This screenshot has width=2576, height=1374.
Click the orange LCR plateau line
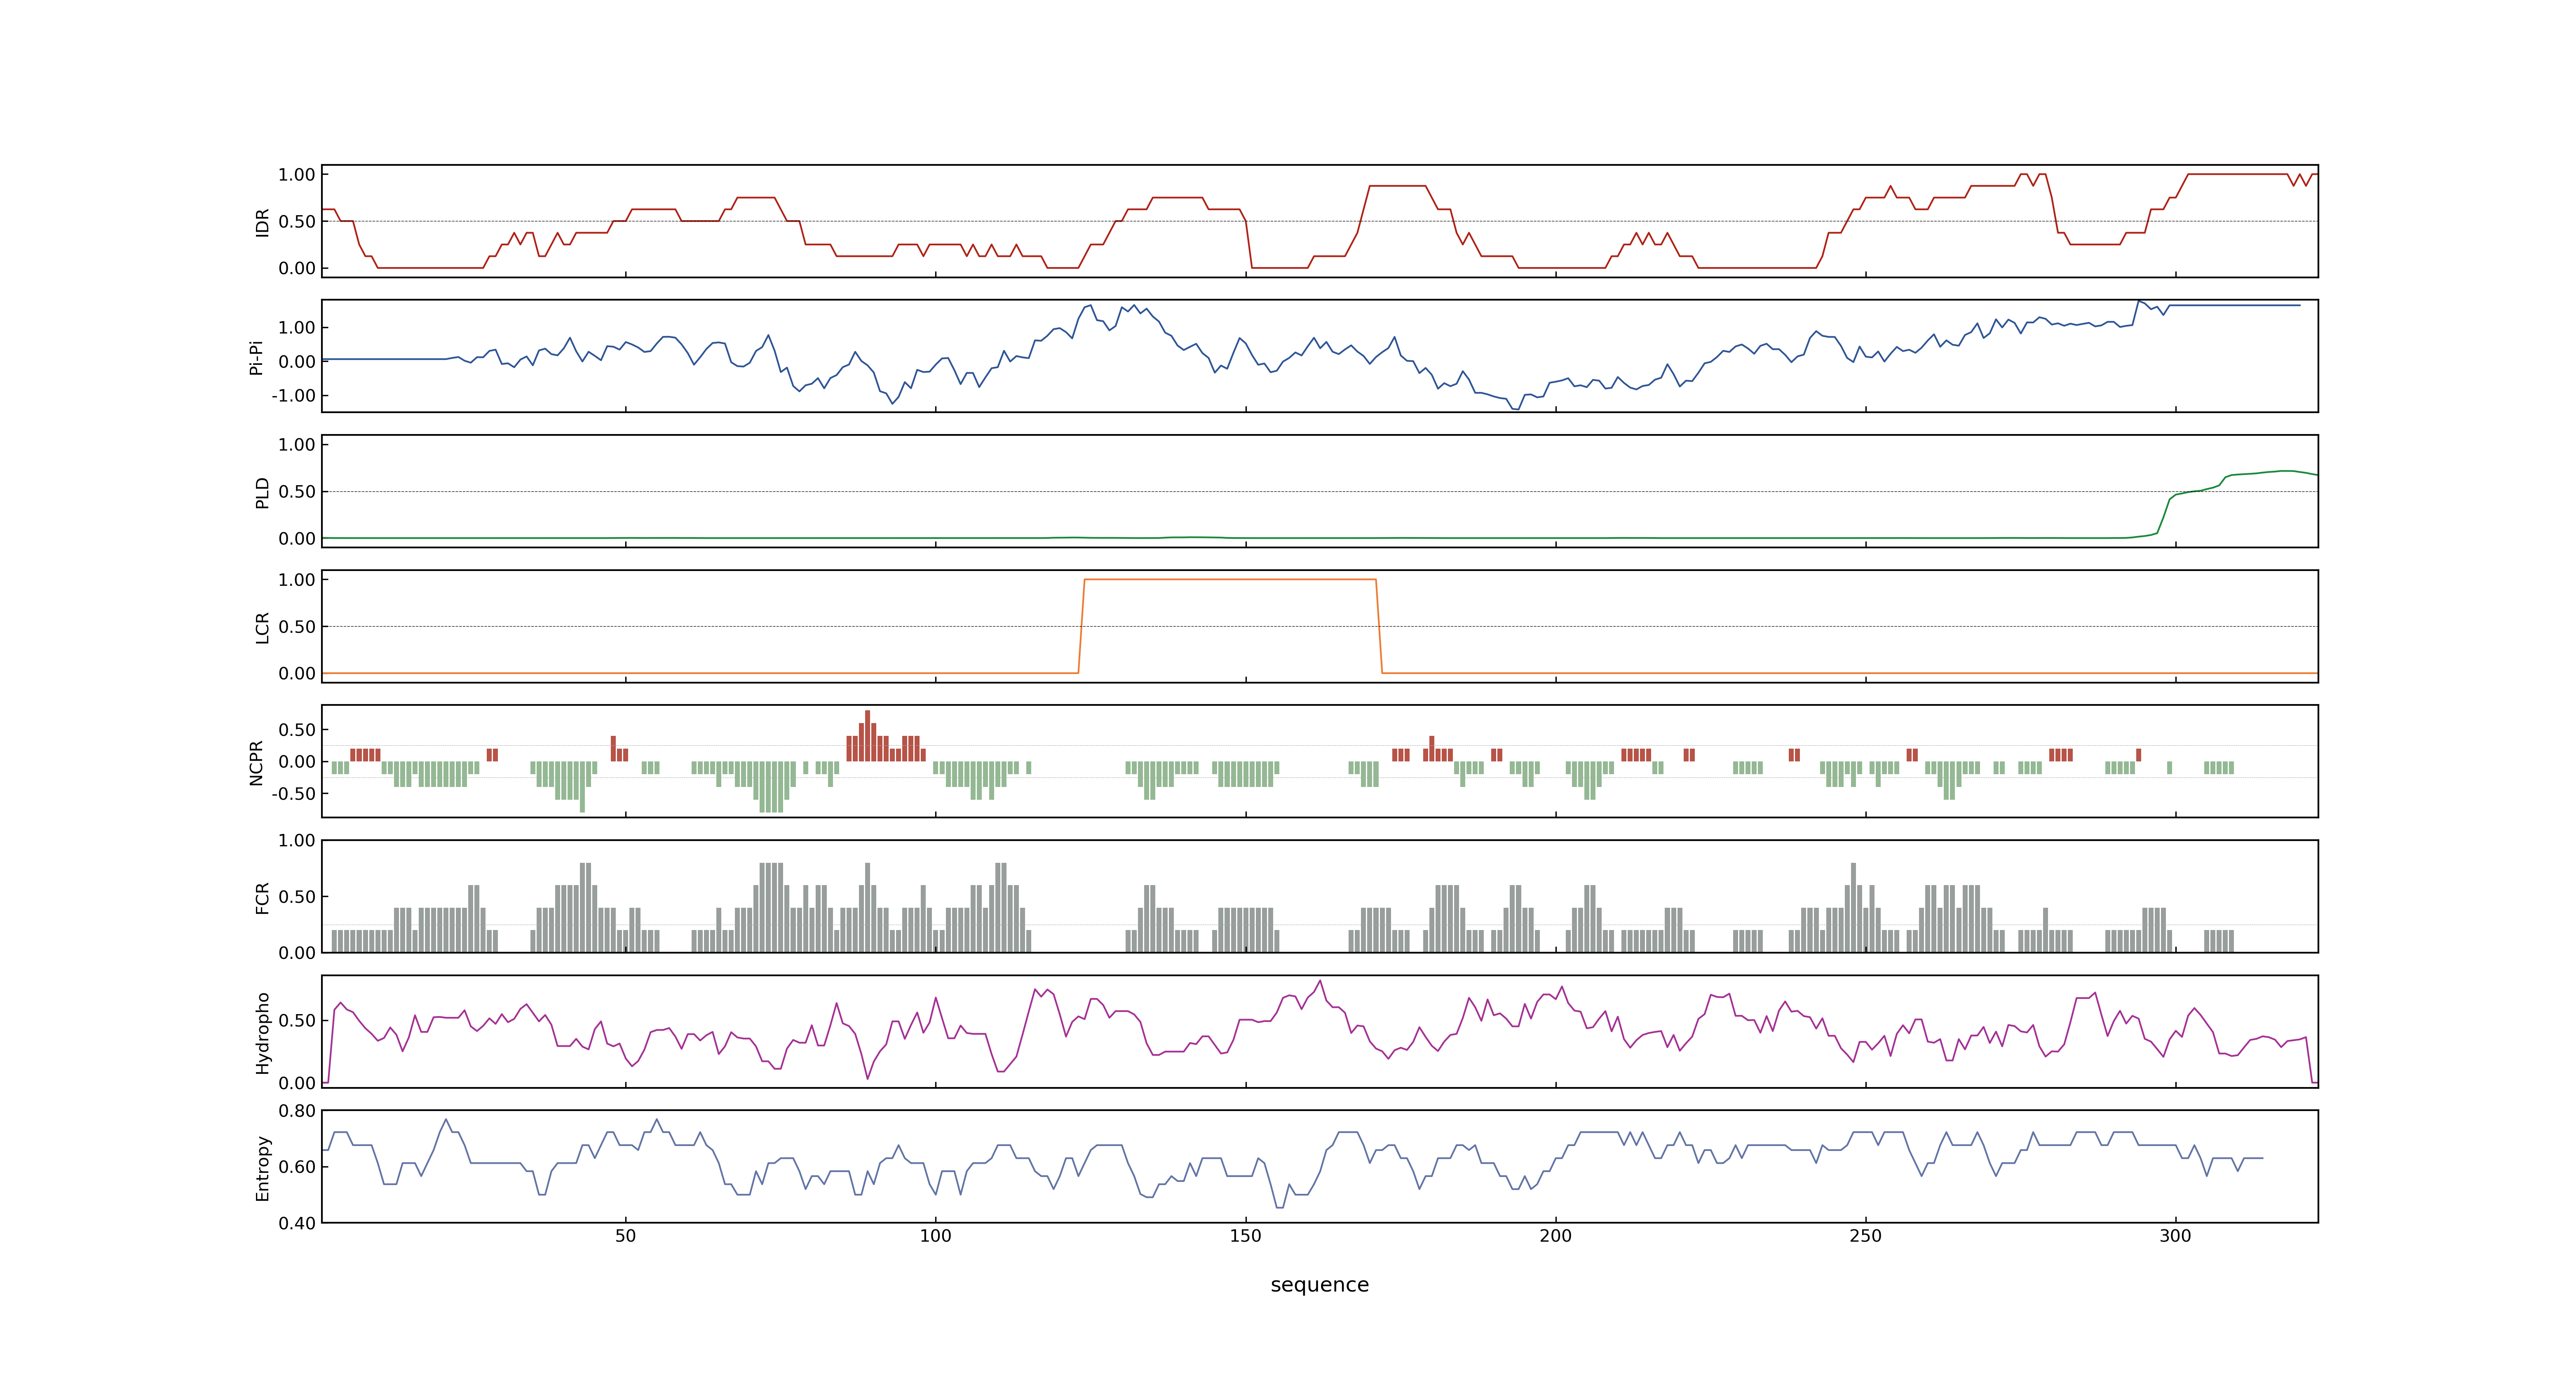click(1230, 579)
